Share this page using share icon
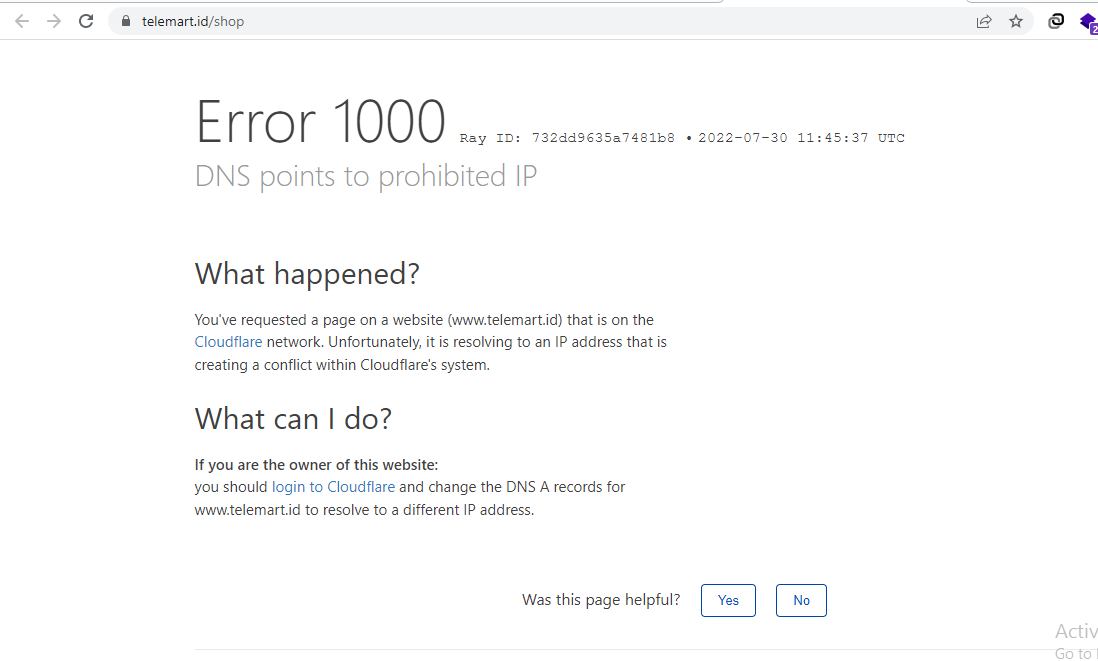The height and width of the screenshot is (661, 1098). pyautogui.click(x=984, y=21)
